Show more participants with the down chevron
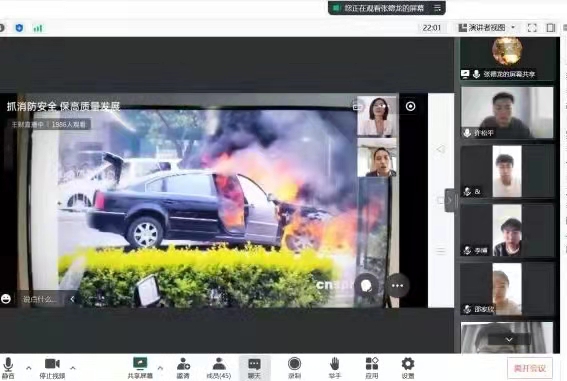 coord(509,339)
